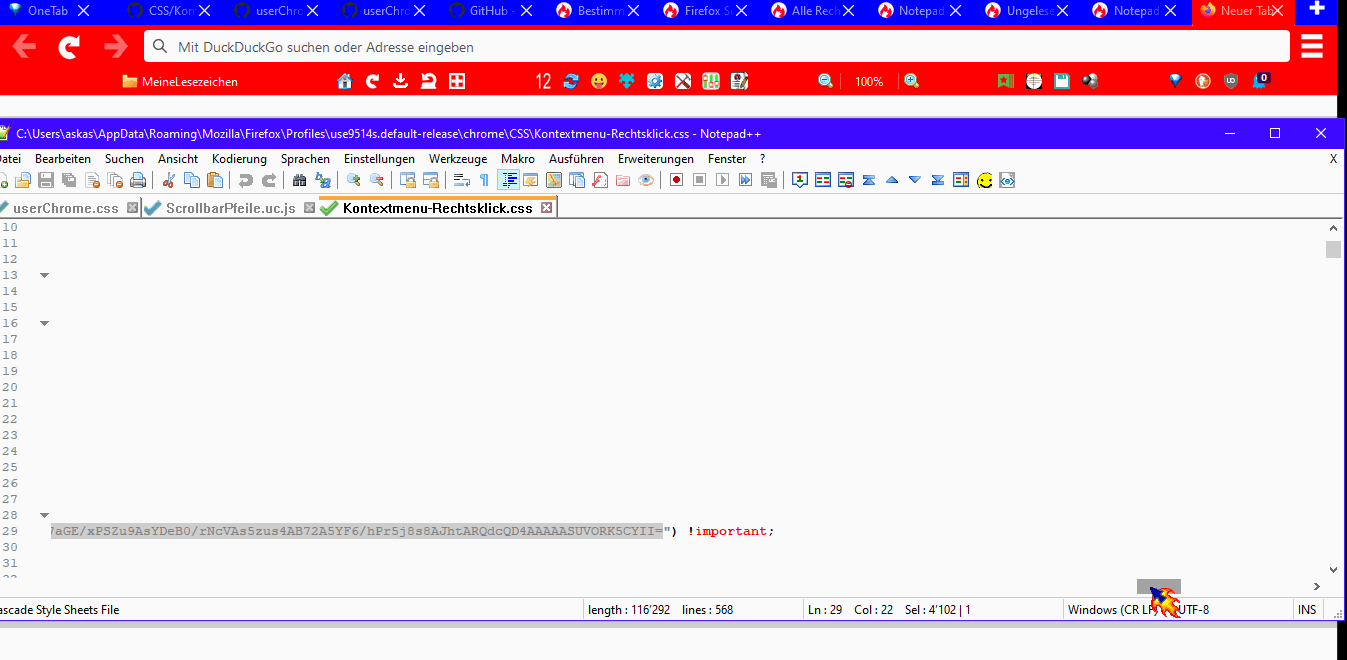The width and height of the screenshot is (1347, 660).
Task: Open the Kodierung menu
Action: click(239, 159)
